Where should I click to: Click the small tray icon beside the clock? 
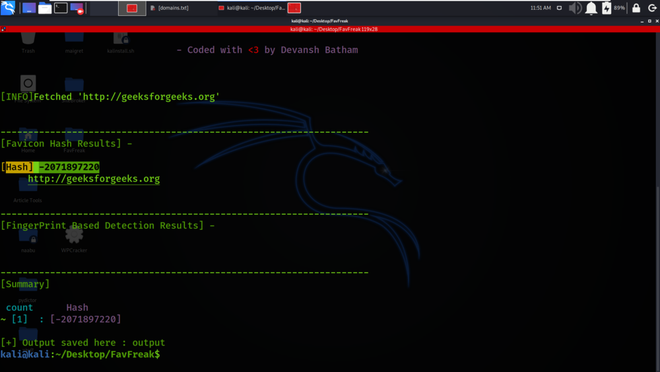[559, 8]
